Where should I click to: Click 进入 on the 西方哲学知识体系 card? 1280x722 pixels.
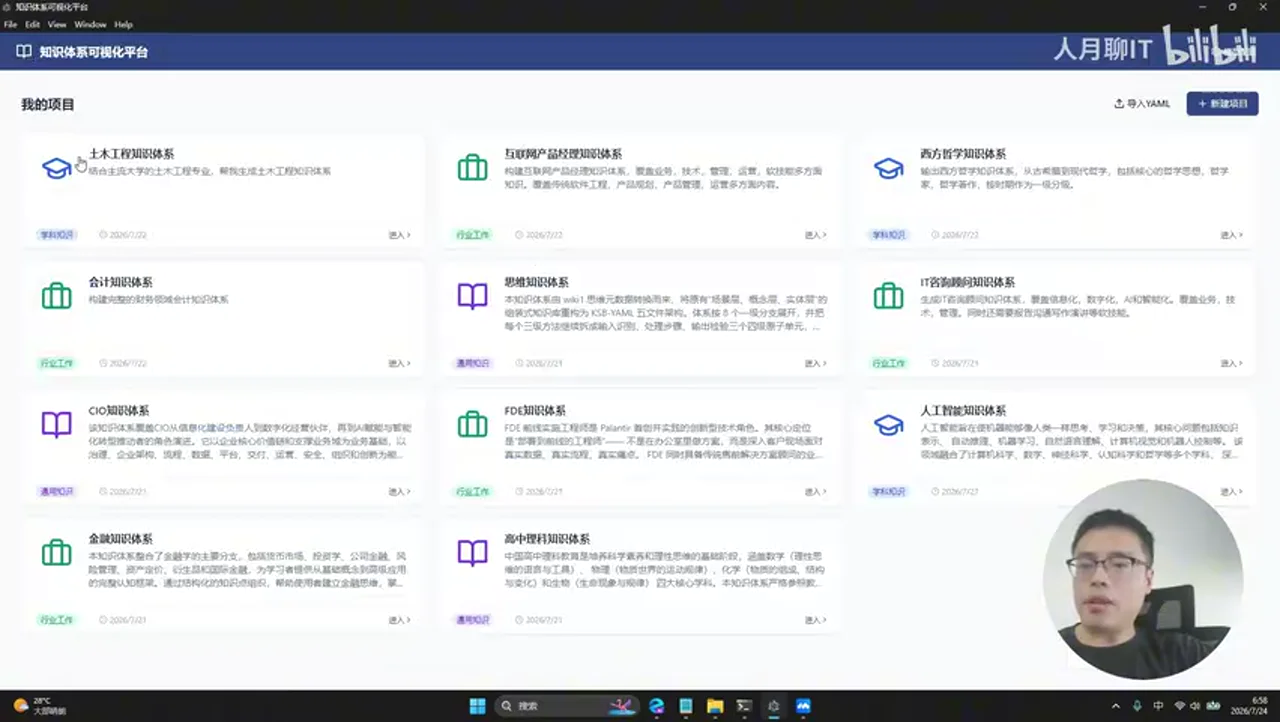1232,235
